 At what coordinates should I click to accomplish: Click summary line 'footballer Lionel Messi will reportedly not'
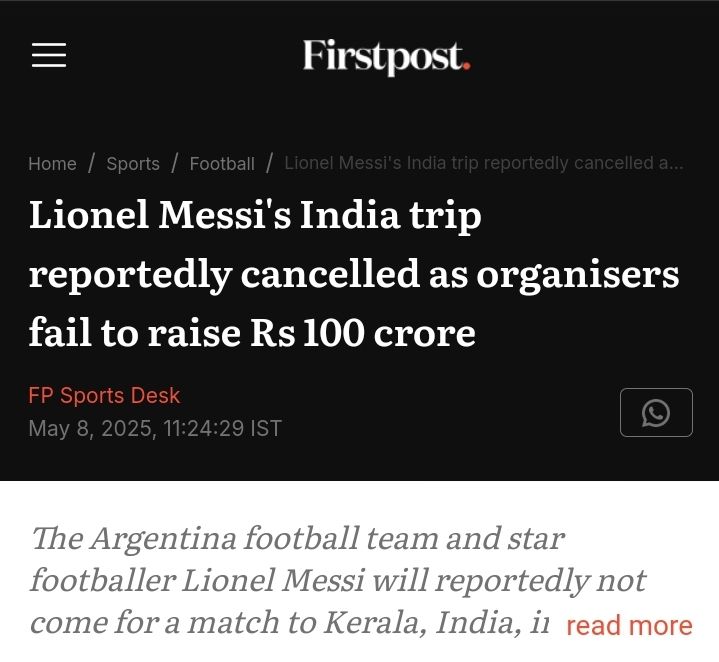pos(338,580)
